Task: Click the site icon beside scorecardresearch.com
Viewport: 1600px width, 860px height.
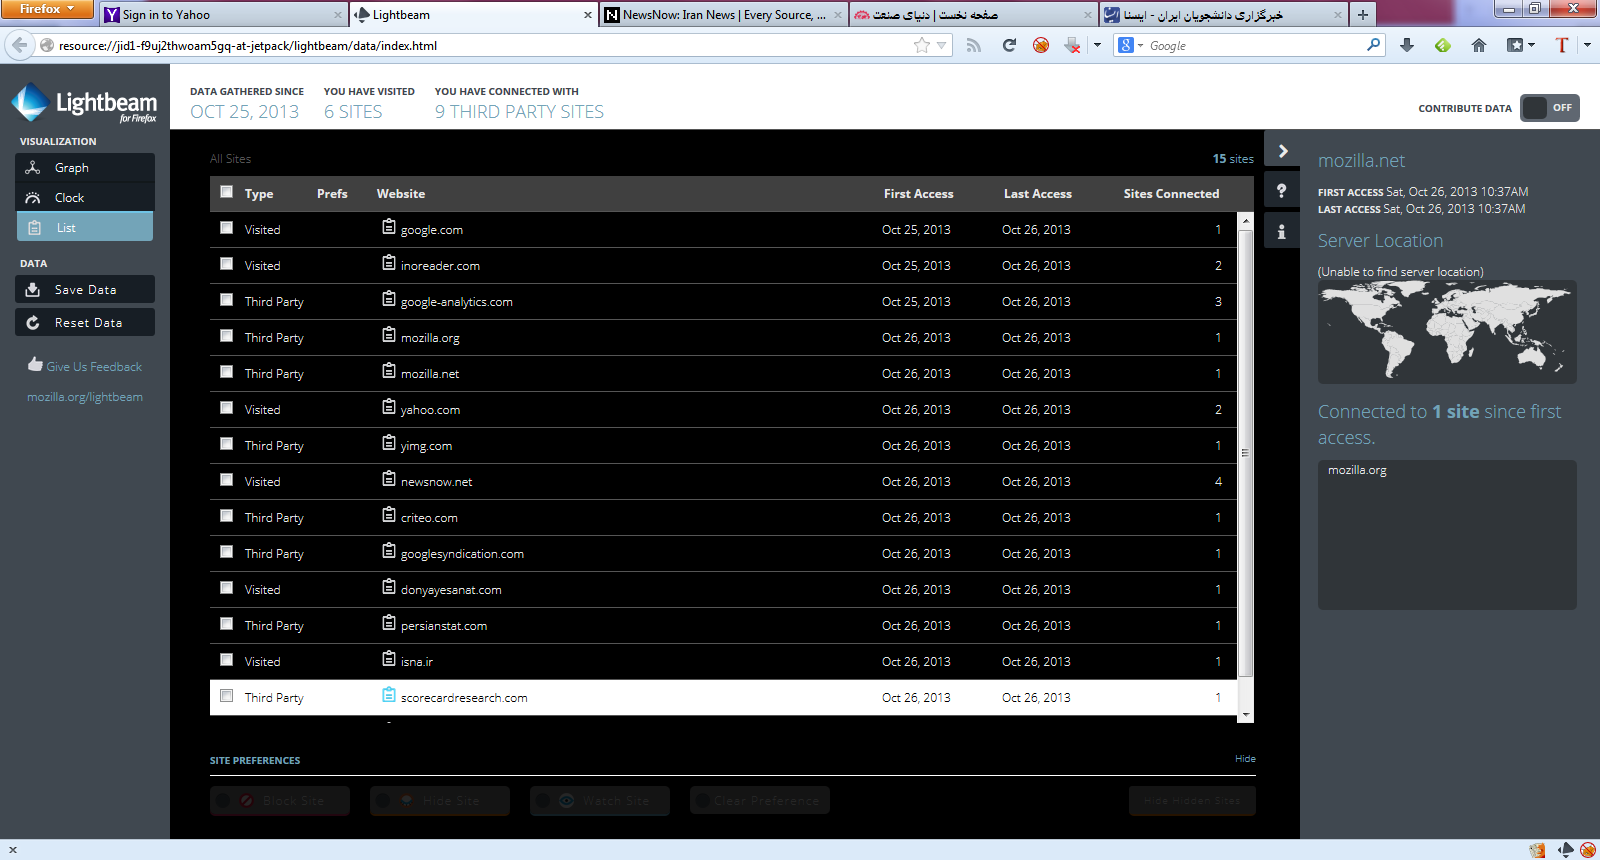Action: pyautogui.click(x=389, y=695)
